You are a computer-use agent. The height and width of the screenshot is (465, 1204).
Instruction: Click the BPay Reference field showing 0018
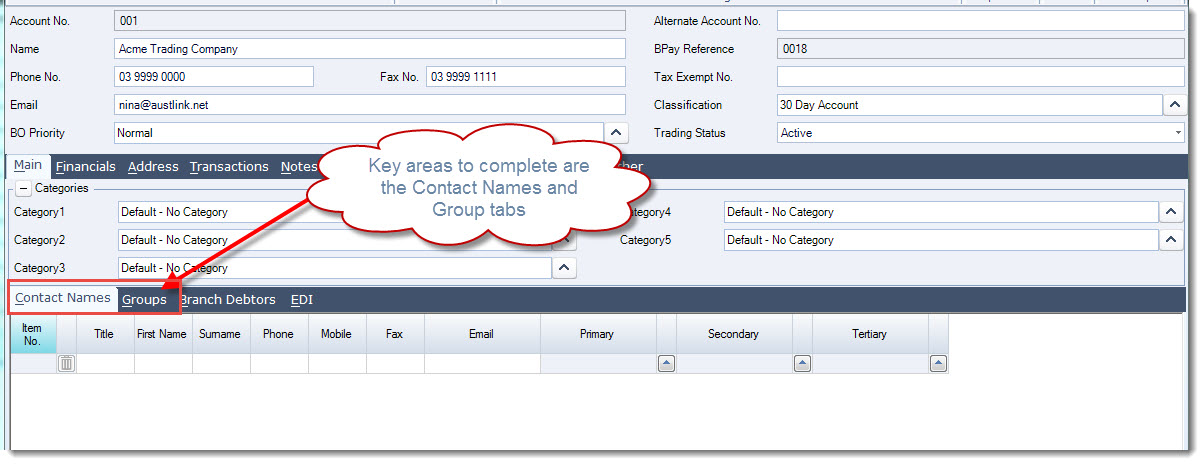[x=980, y=49]
